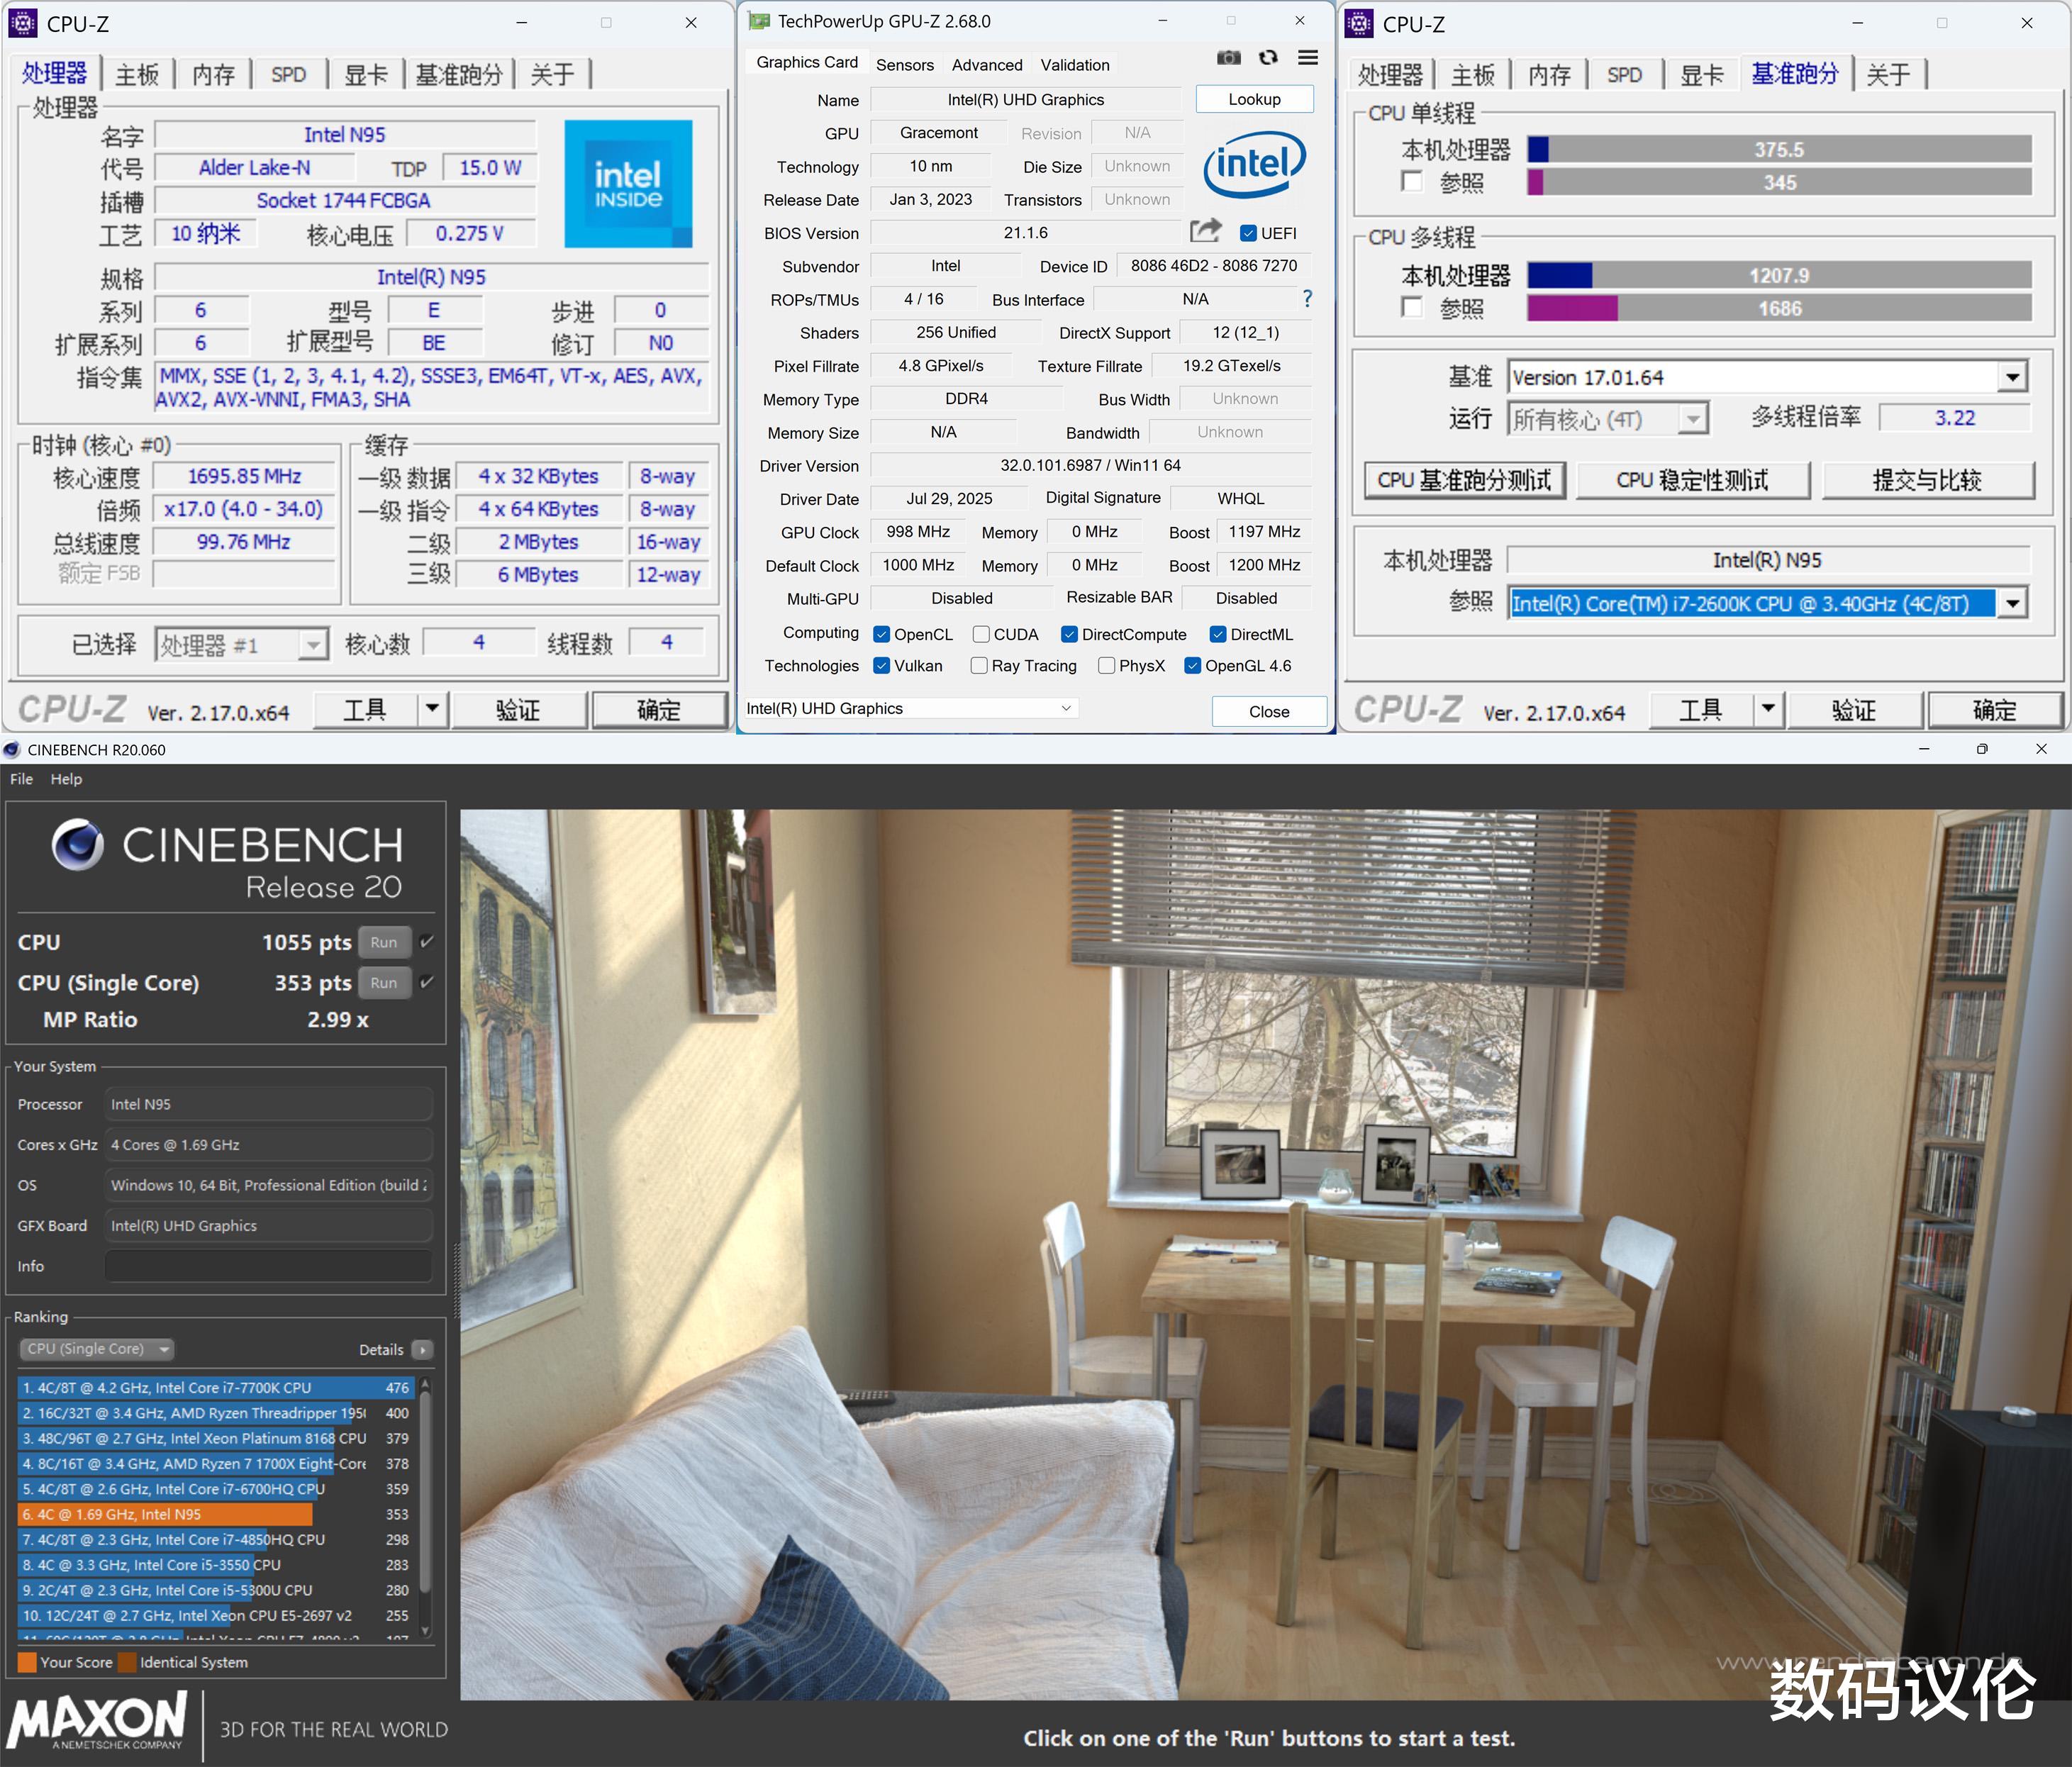Click the GPU-Z refresh icon
The image size is (2072, 1767).
[1268, 58]
